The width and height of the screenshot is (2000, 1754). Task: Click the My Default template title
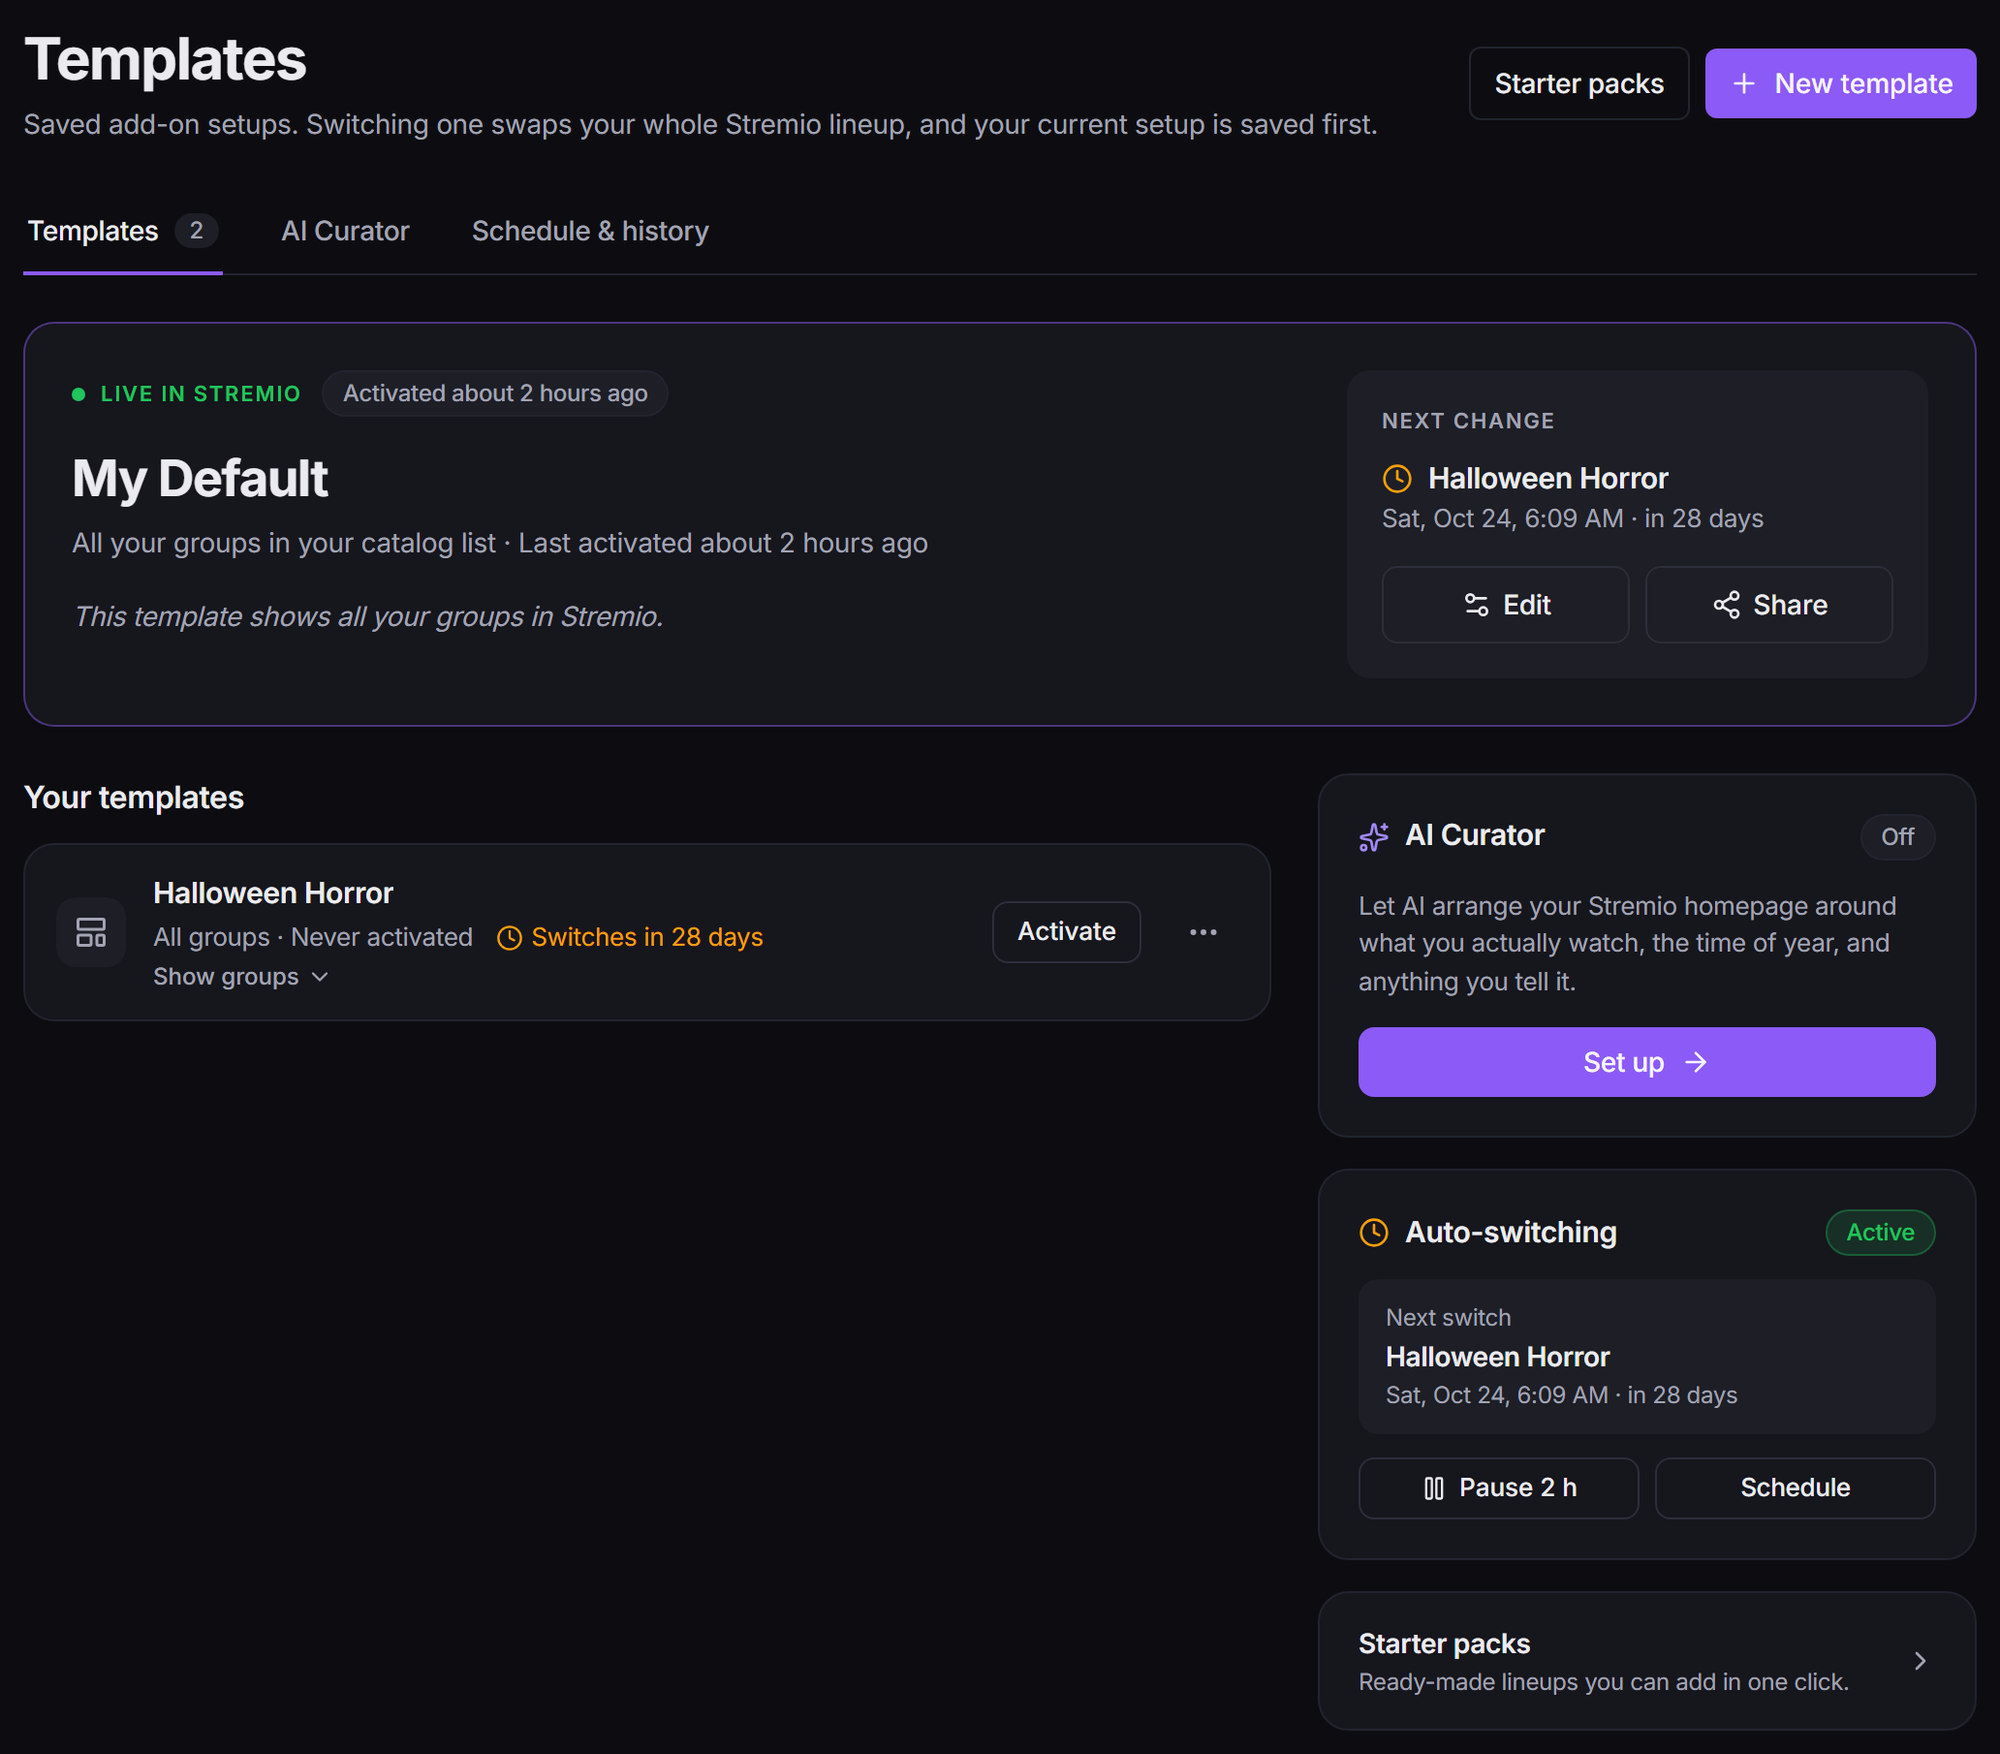pyautogui.click(x=200, y=479)
